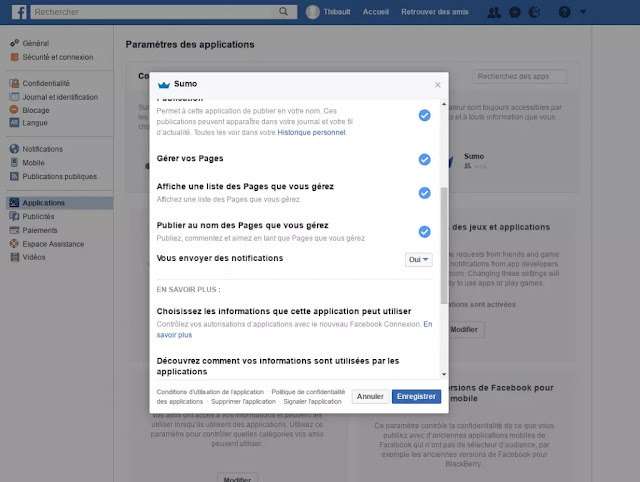Click the search magnifier icon
This screenshot has height=482, width=640.
coord(283,11)
